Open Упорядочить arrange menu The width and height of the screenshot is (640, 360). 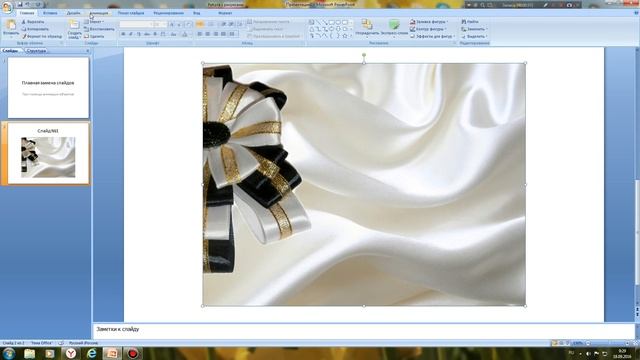tap(367, 28)
